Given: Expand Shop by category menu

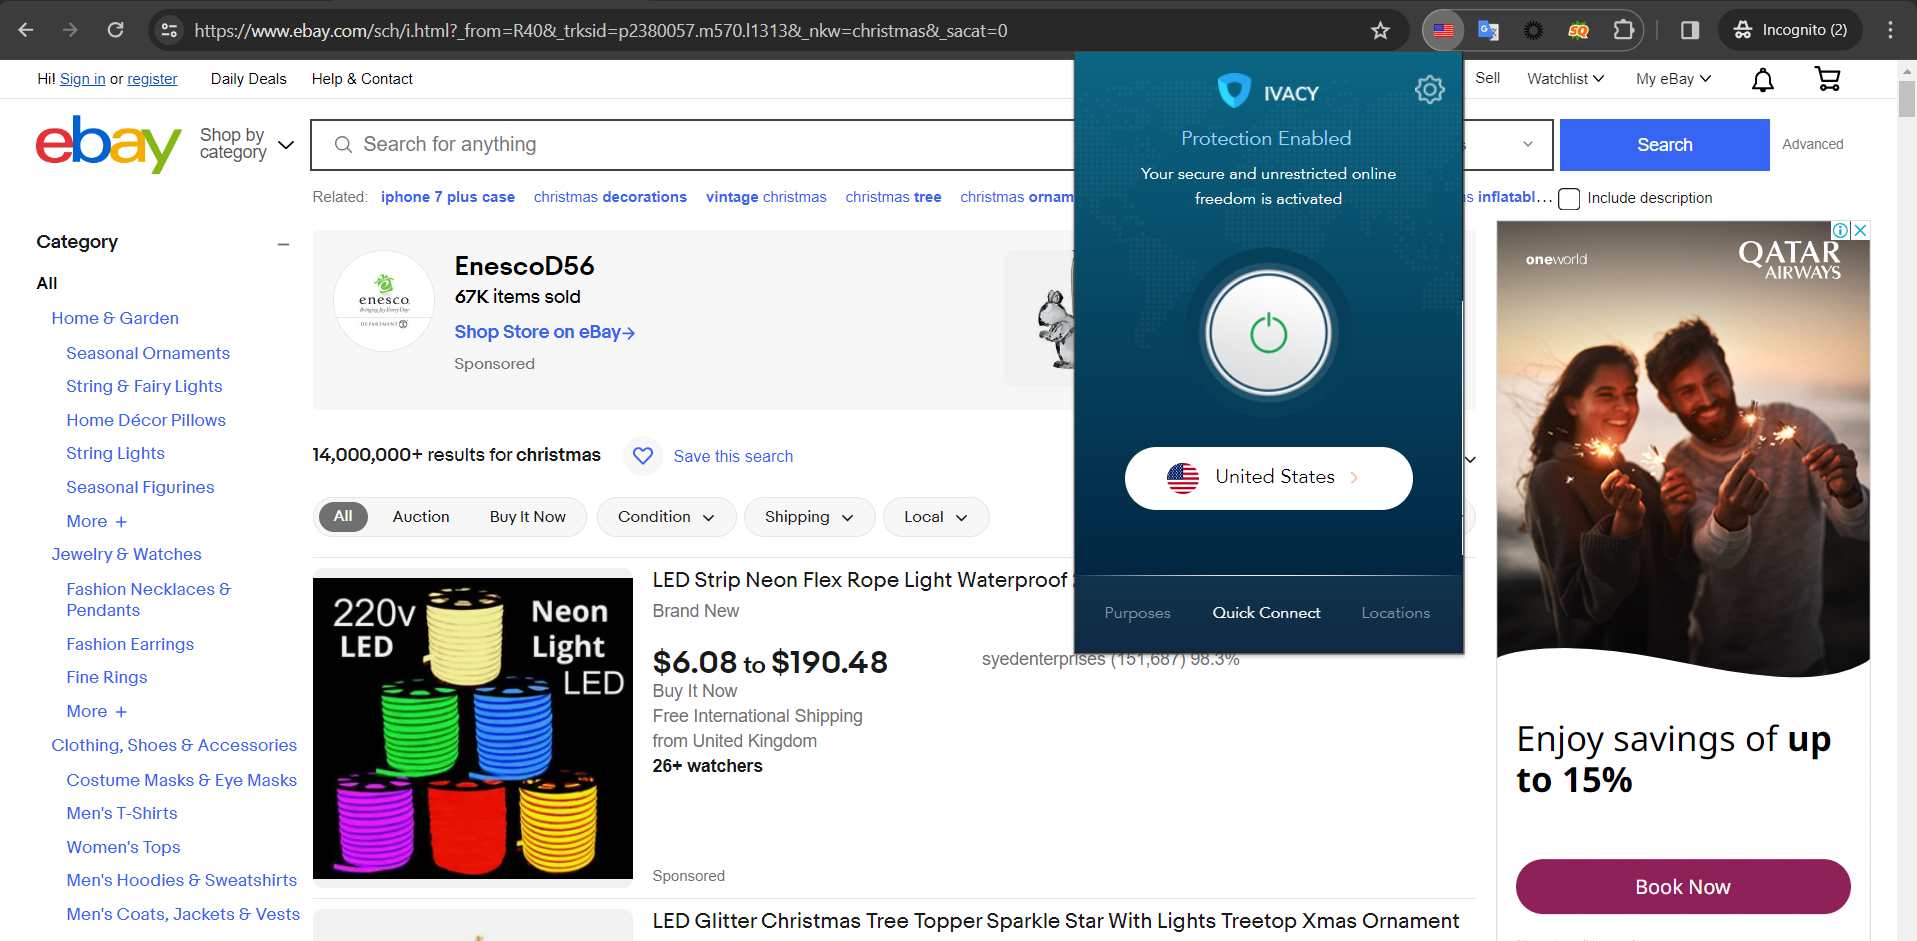Looking at the screenshot, I should [247, 144].
